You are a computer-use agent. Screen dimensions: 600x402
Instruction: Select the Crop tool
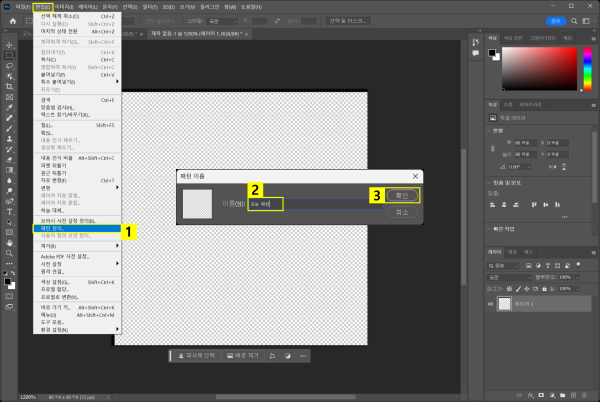click(9, 86)
